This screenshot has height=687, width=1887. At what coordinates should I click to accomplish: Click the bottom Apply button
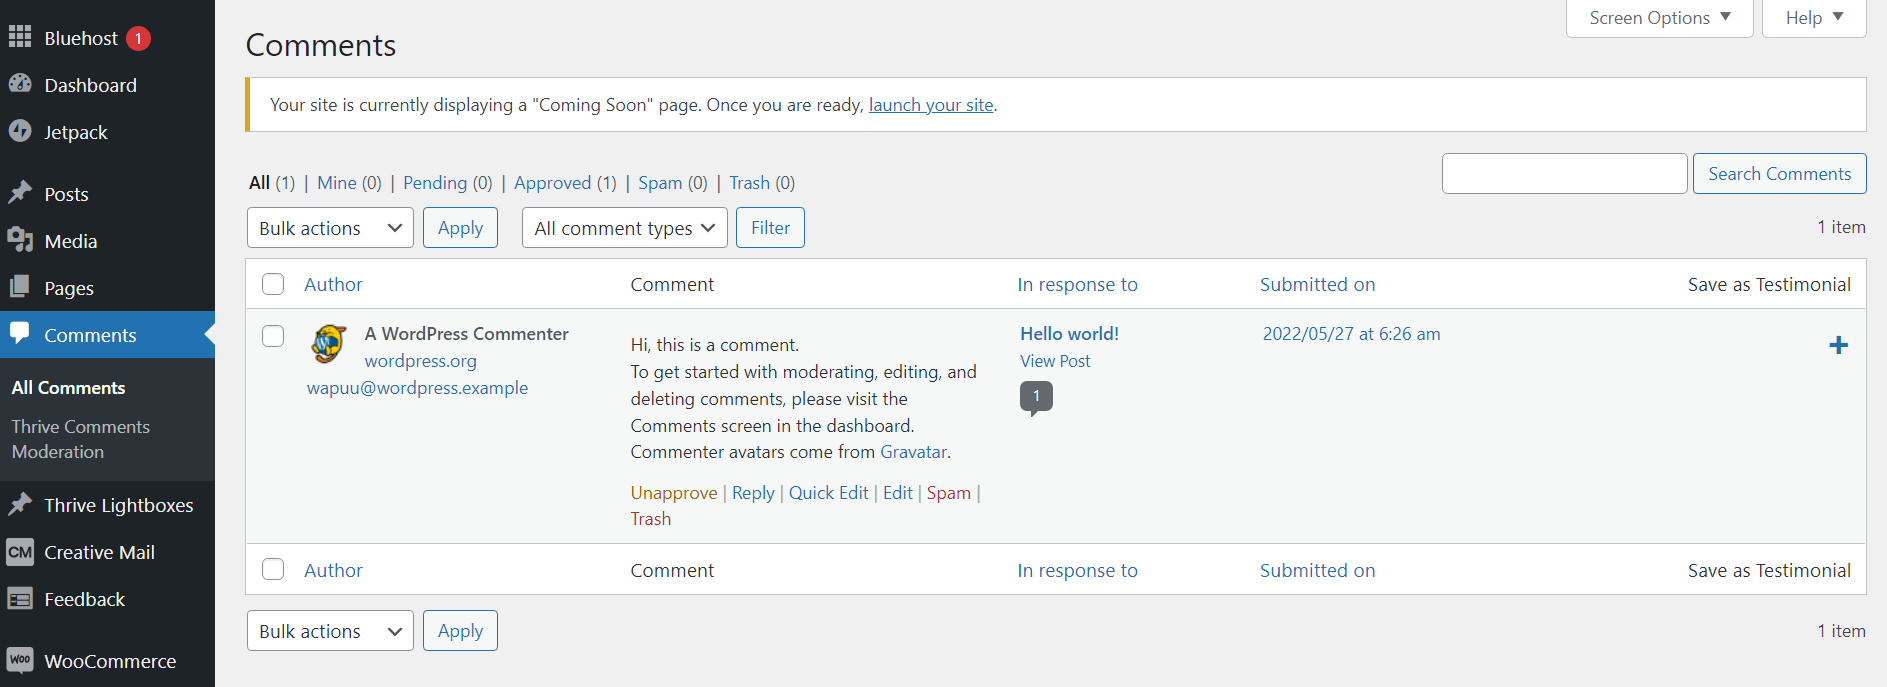coord(460,631)
